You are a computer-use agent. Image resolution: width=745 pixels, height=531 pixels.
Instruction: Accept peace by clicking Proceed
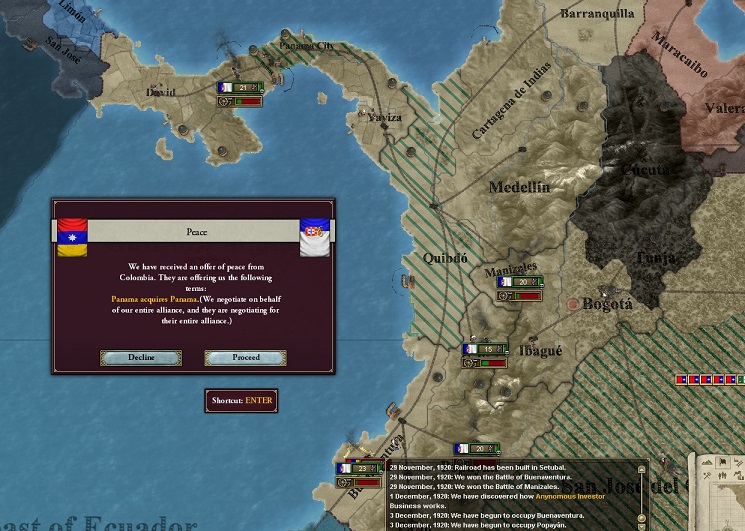coord(245,358)
